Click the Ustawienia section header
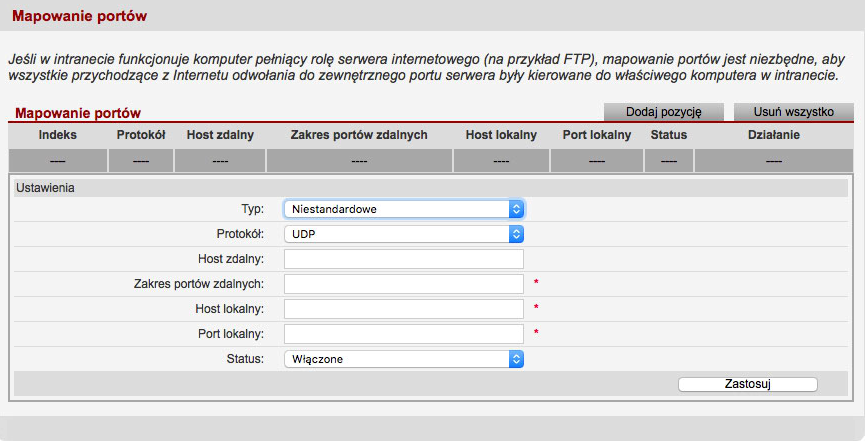 click(46, 187)
